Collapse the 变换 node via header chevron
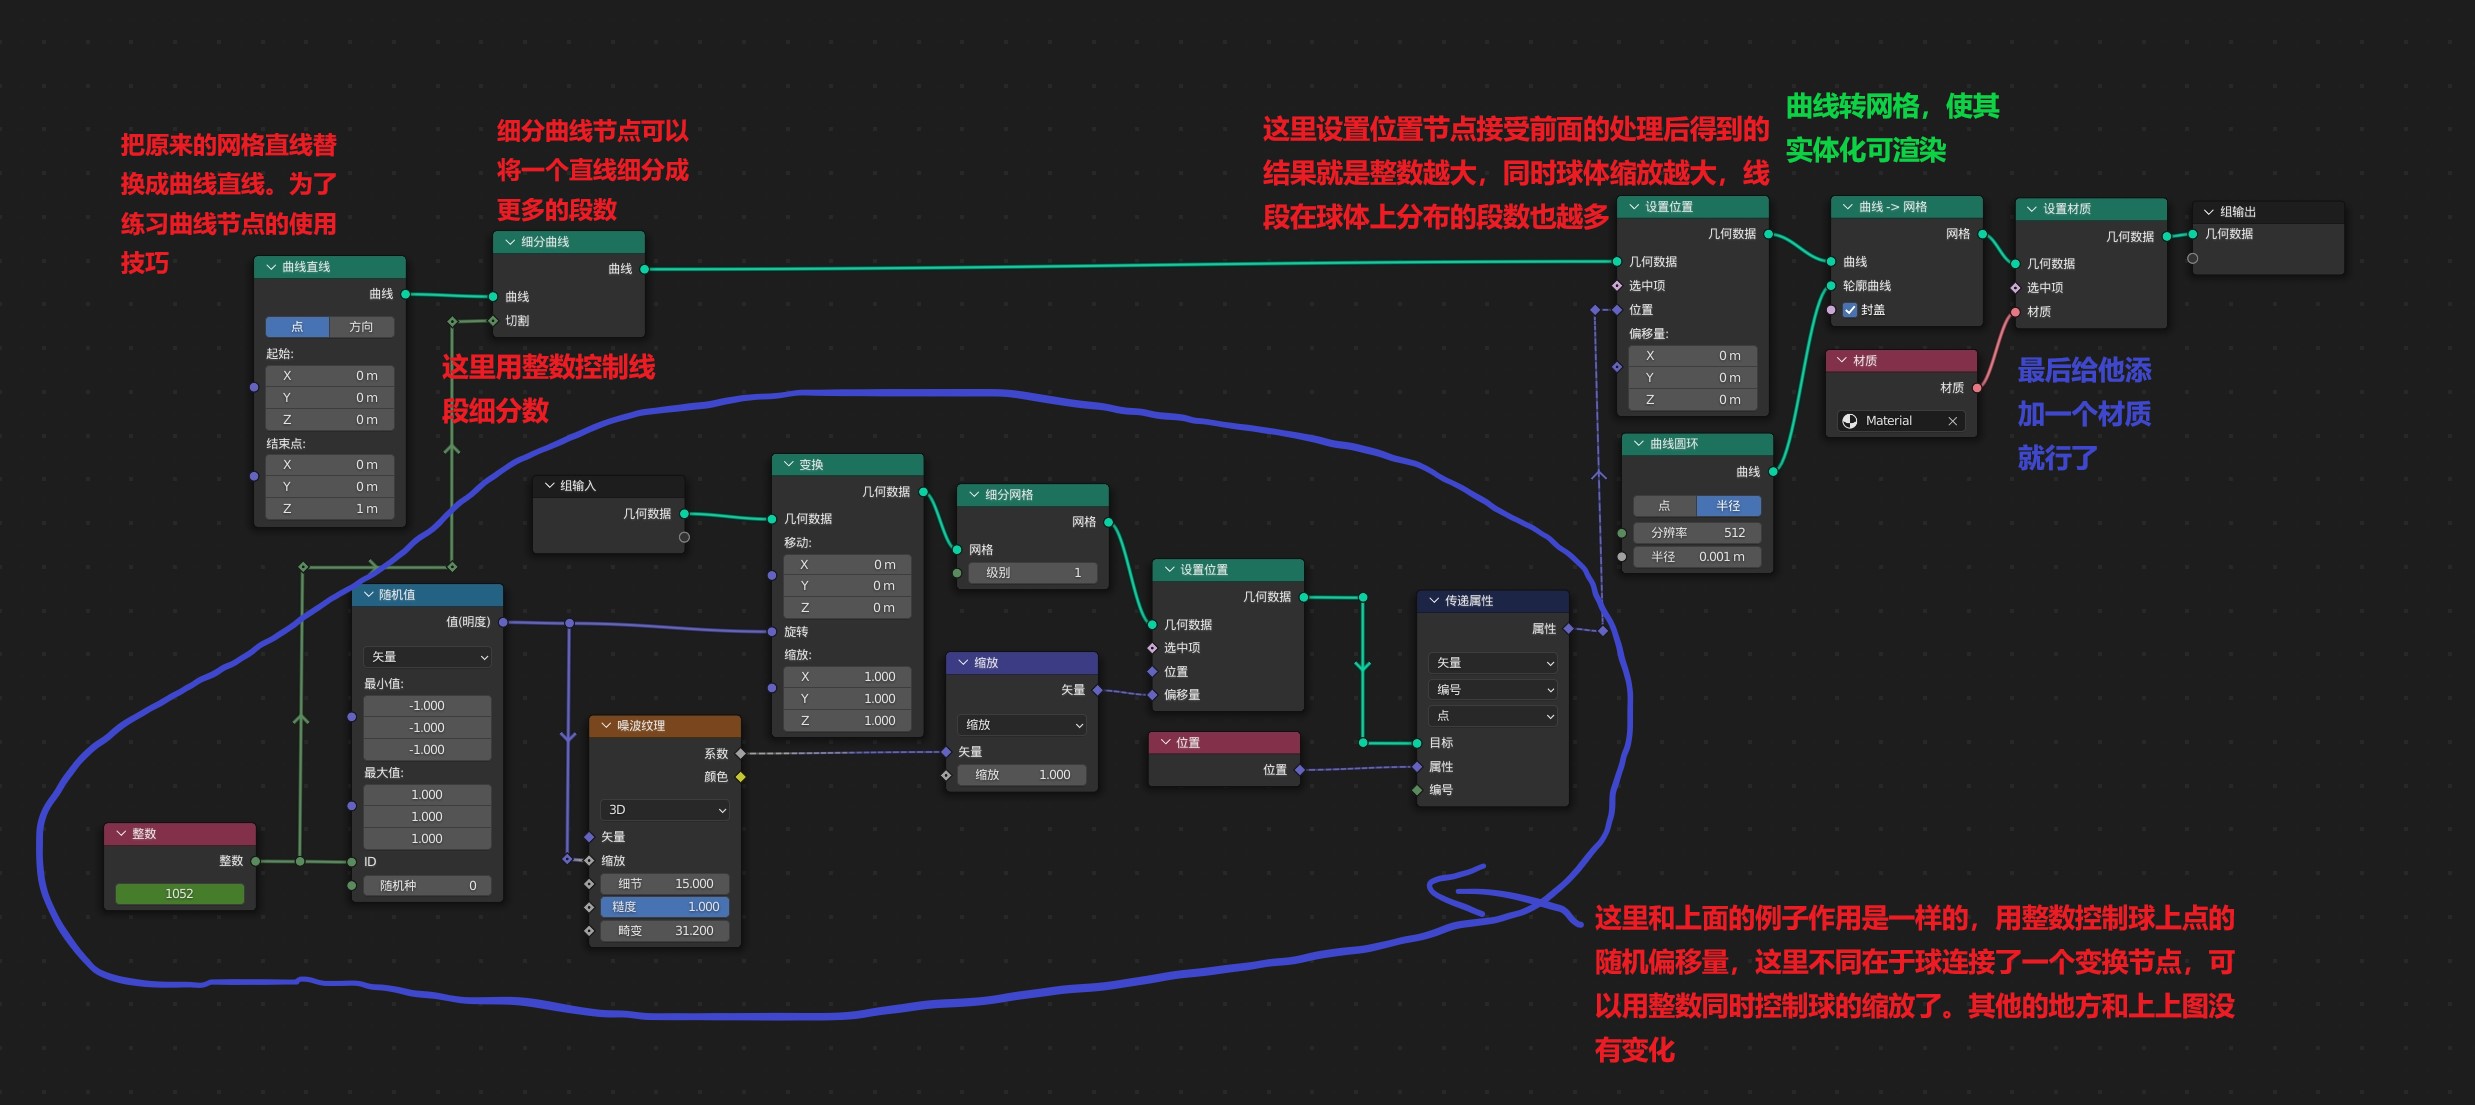 point(788,465)
